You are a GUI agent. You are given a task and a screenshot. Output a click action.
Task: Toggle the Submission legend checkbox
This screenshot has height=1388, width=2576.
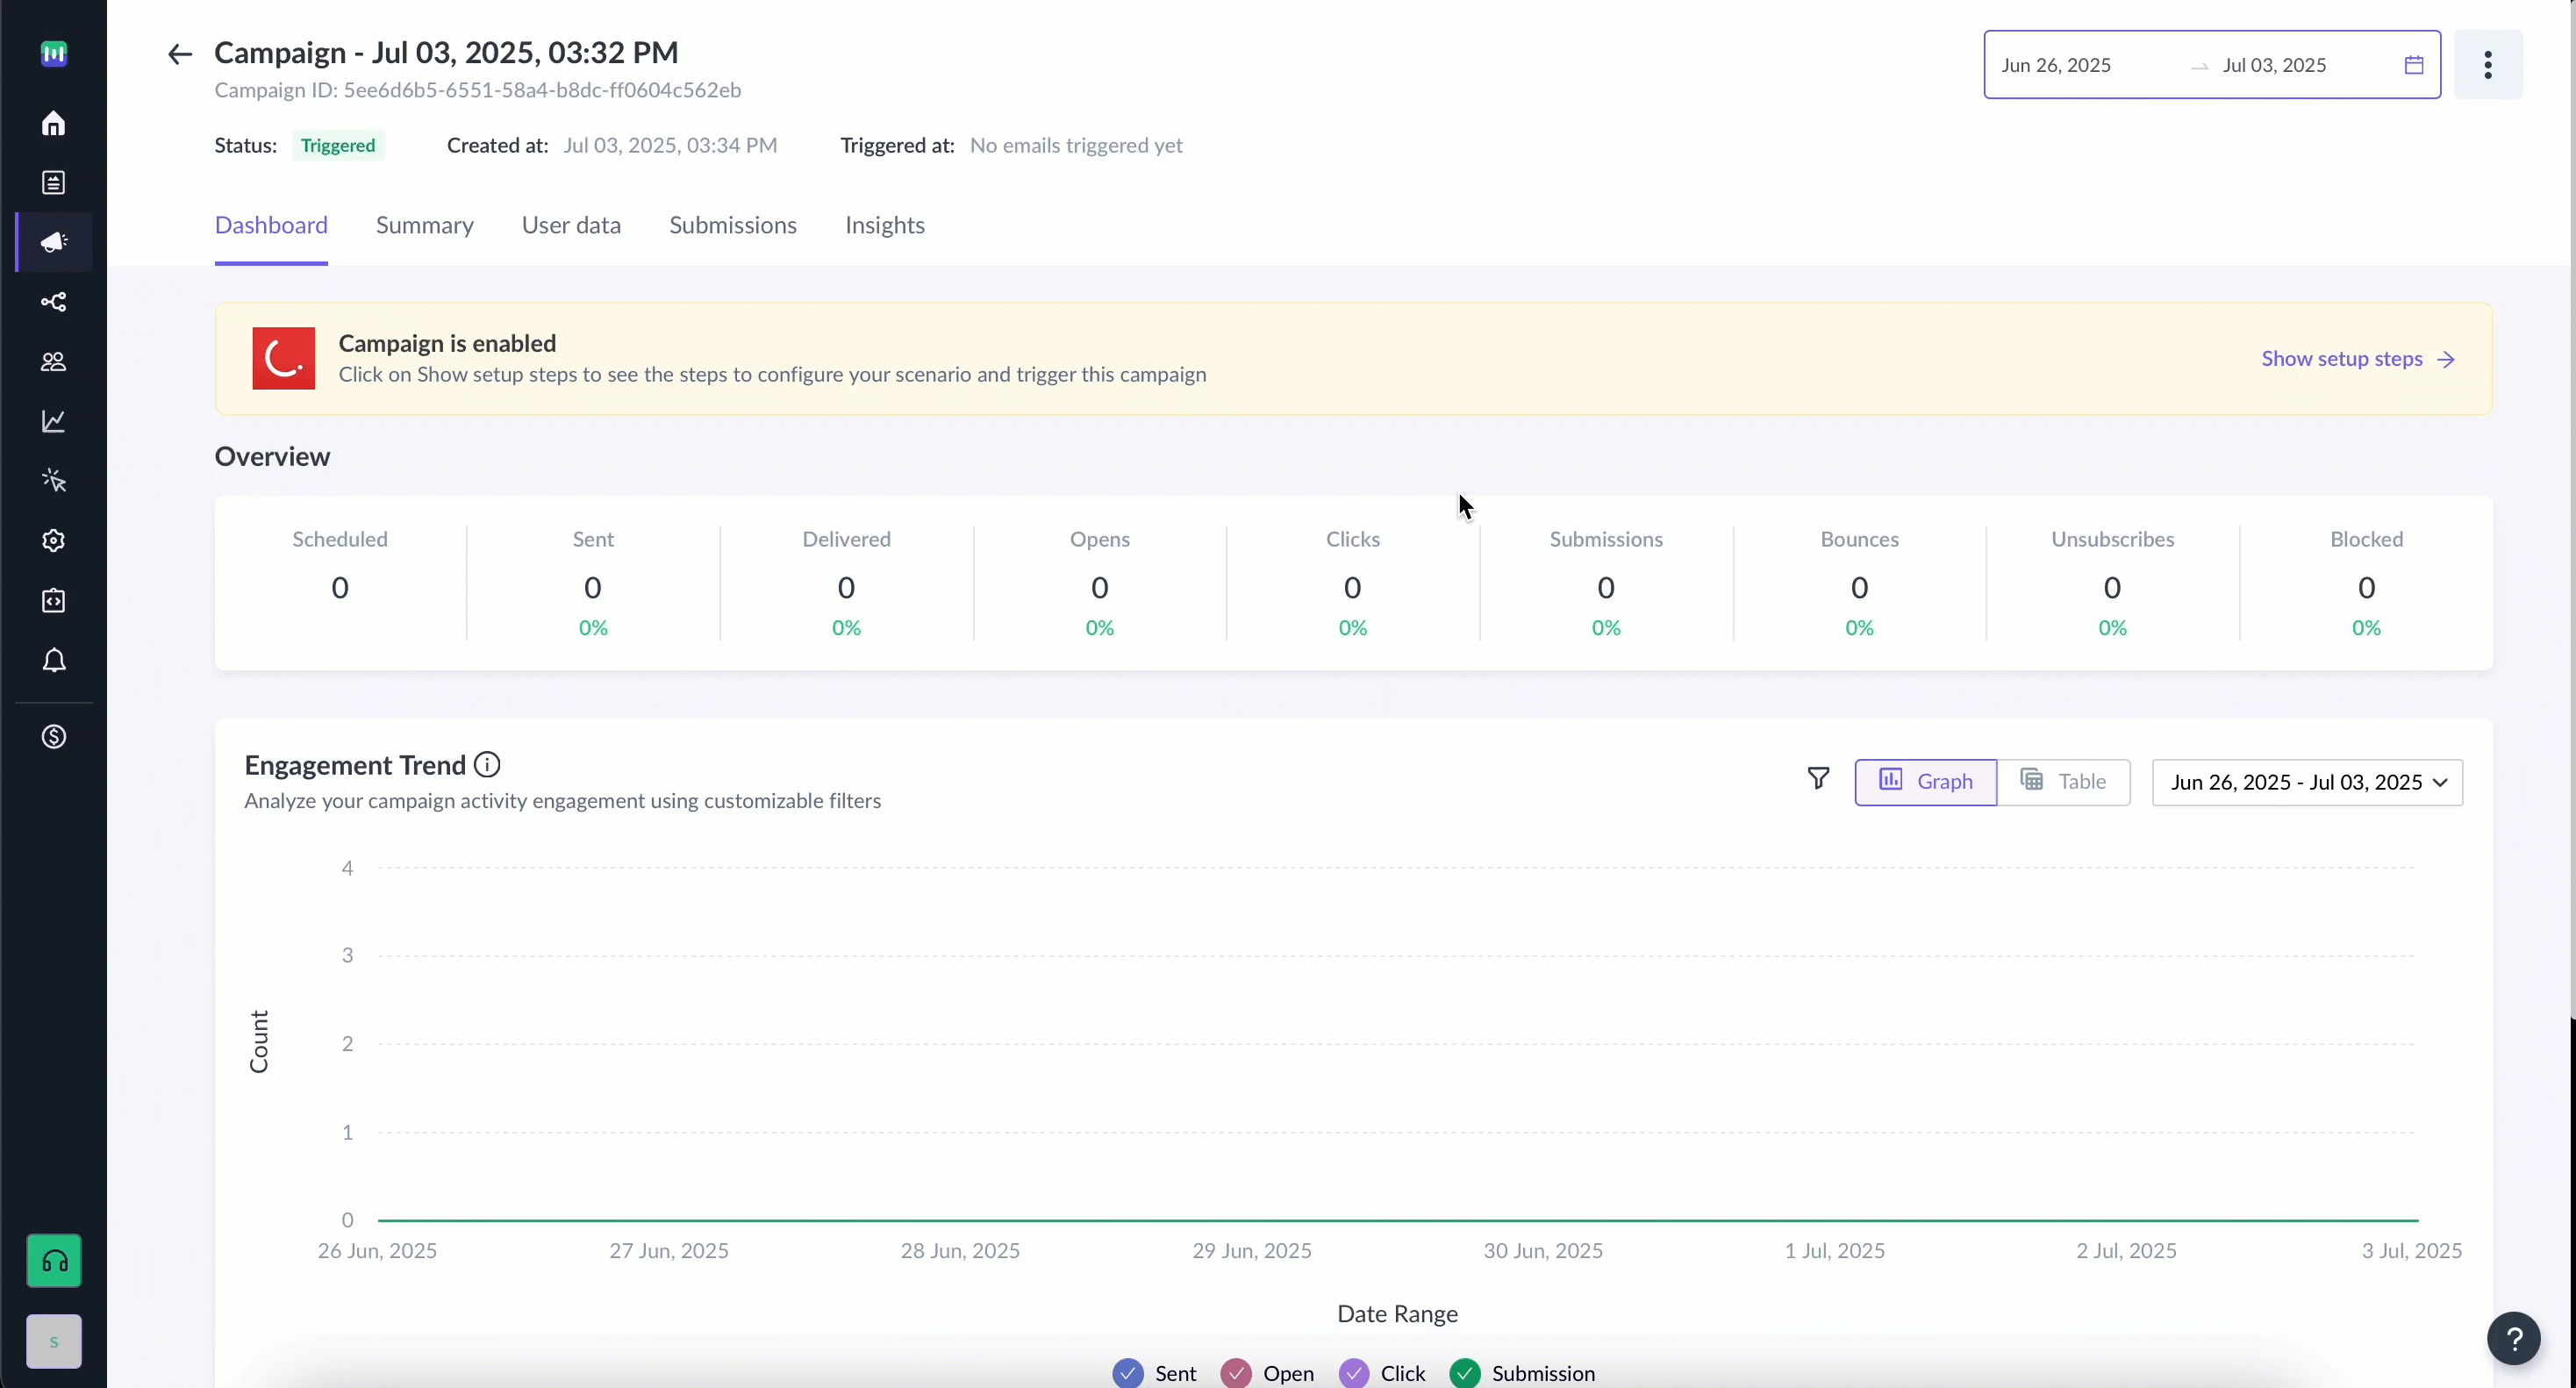1464,1373
